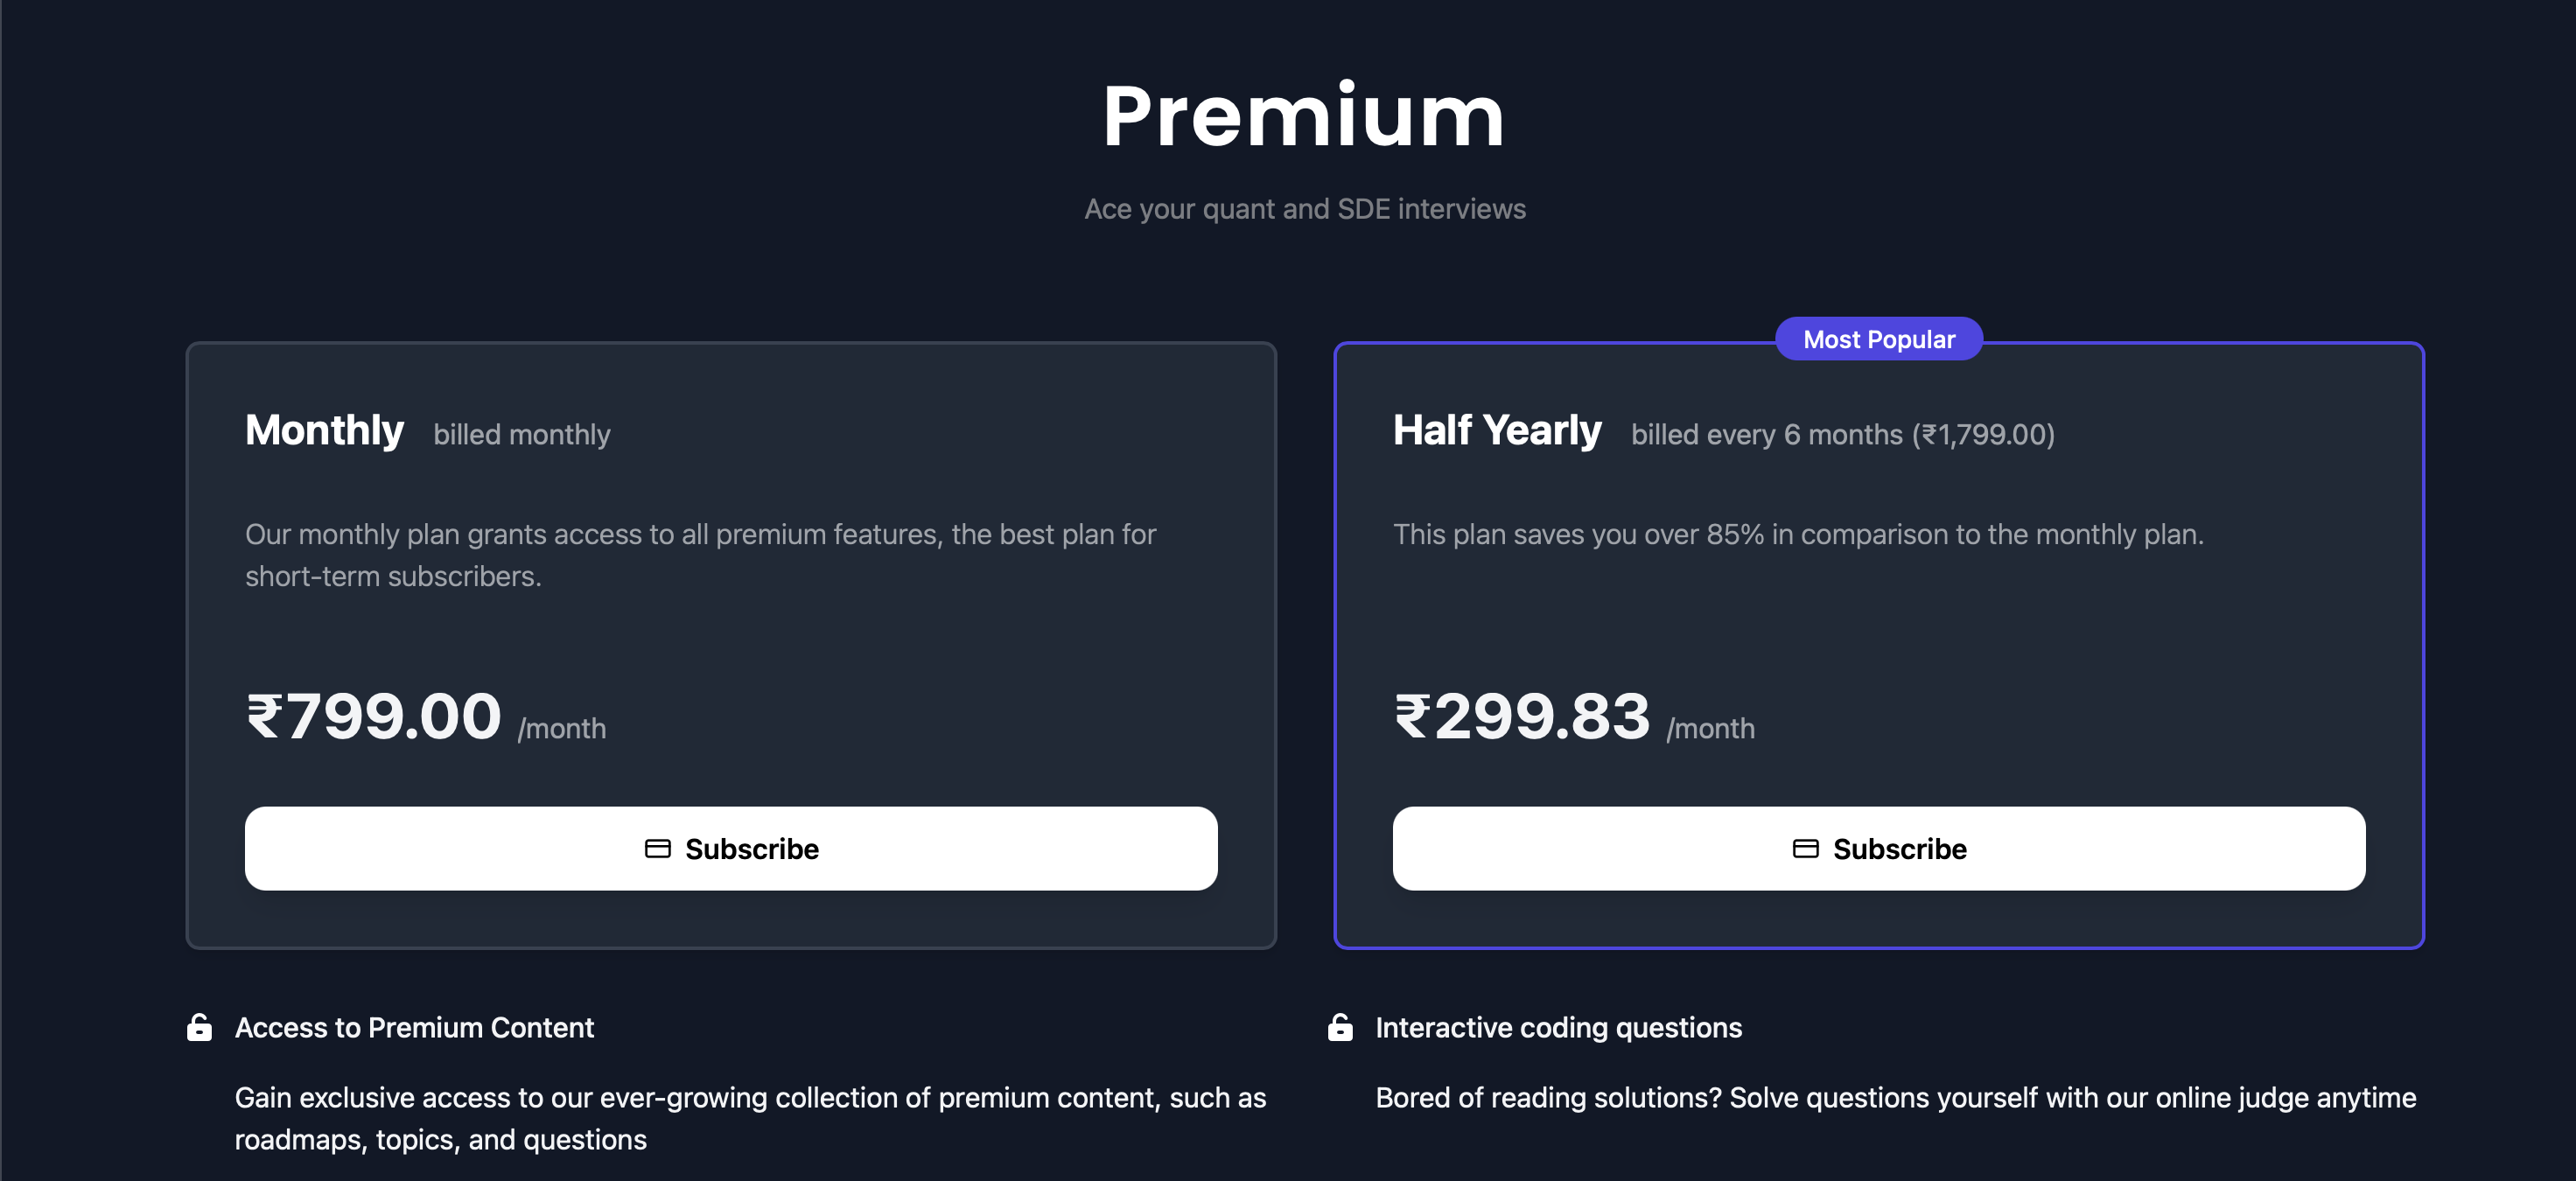The width and height of the screenshot is (2576, 1181).
Task: Click the Interactive coding questions heading
Action: click(x=1558, y=1028)
